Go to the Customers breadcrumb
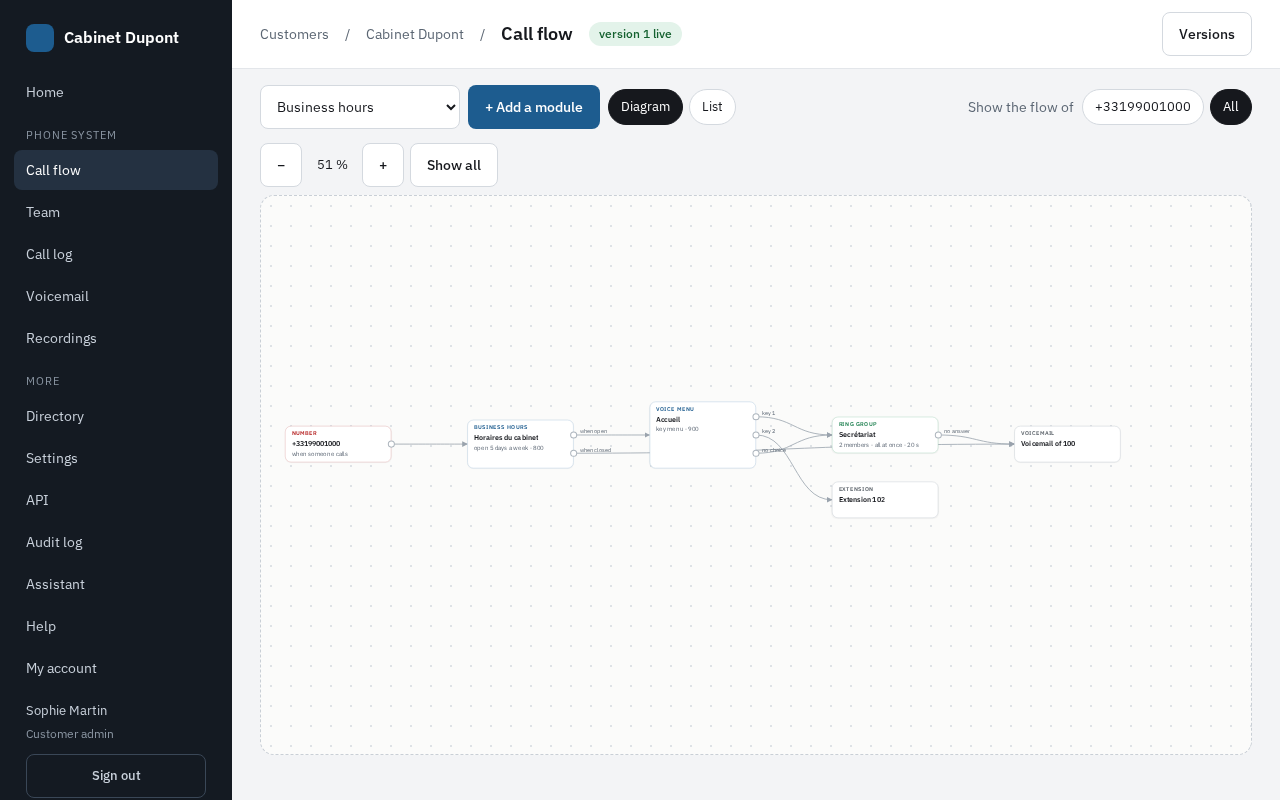This screenshot has height=800, width=1280. (294, 34)
